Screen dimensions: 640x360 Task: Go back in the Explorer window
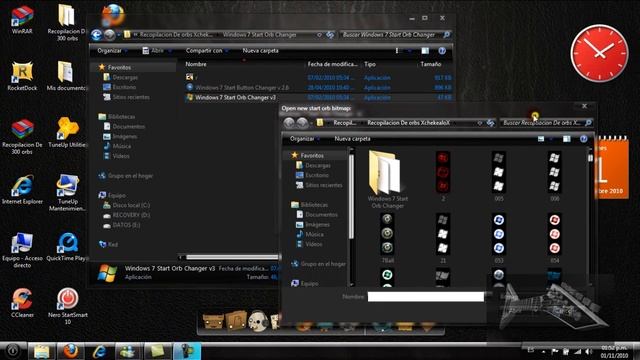(97, 35)
